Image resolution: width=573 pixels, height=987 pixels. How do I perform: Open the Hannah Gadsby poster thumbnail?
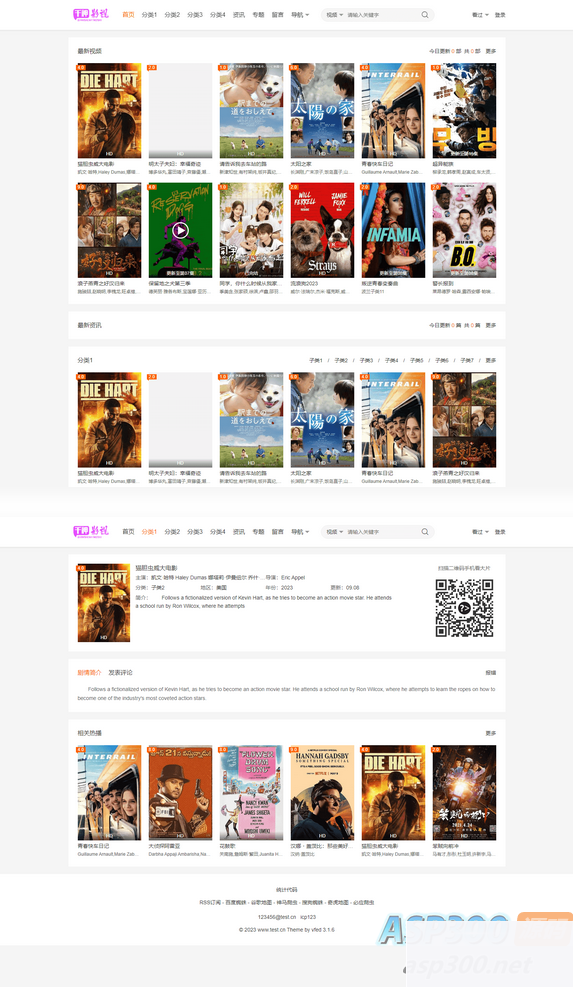(322, 792)
